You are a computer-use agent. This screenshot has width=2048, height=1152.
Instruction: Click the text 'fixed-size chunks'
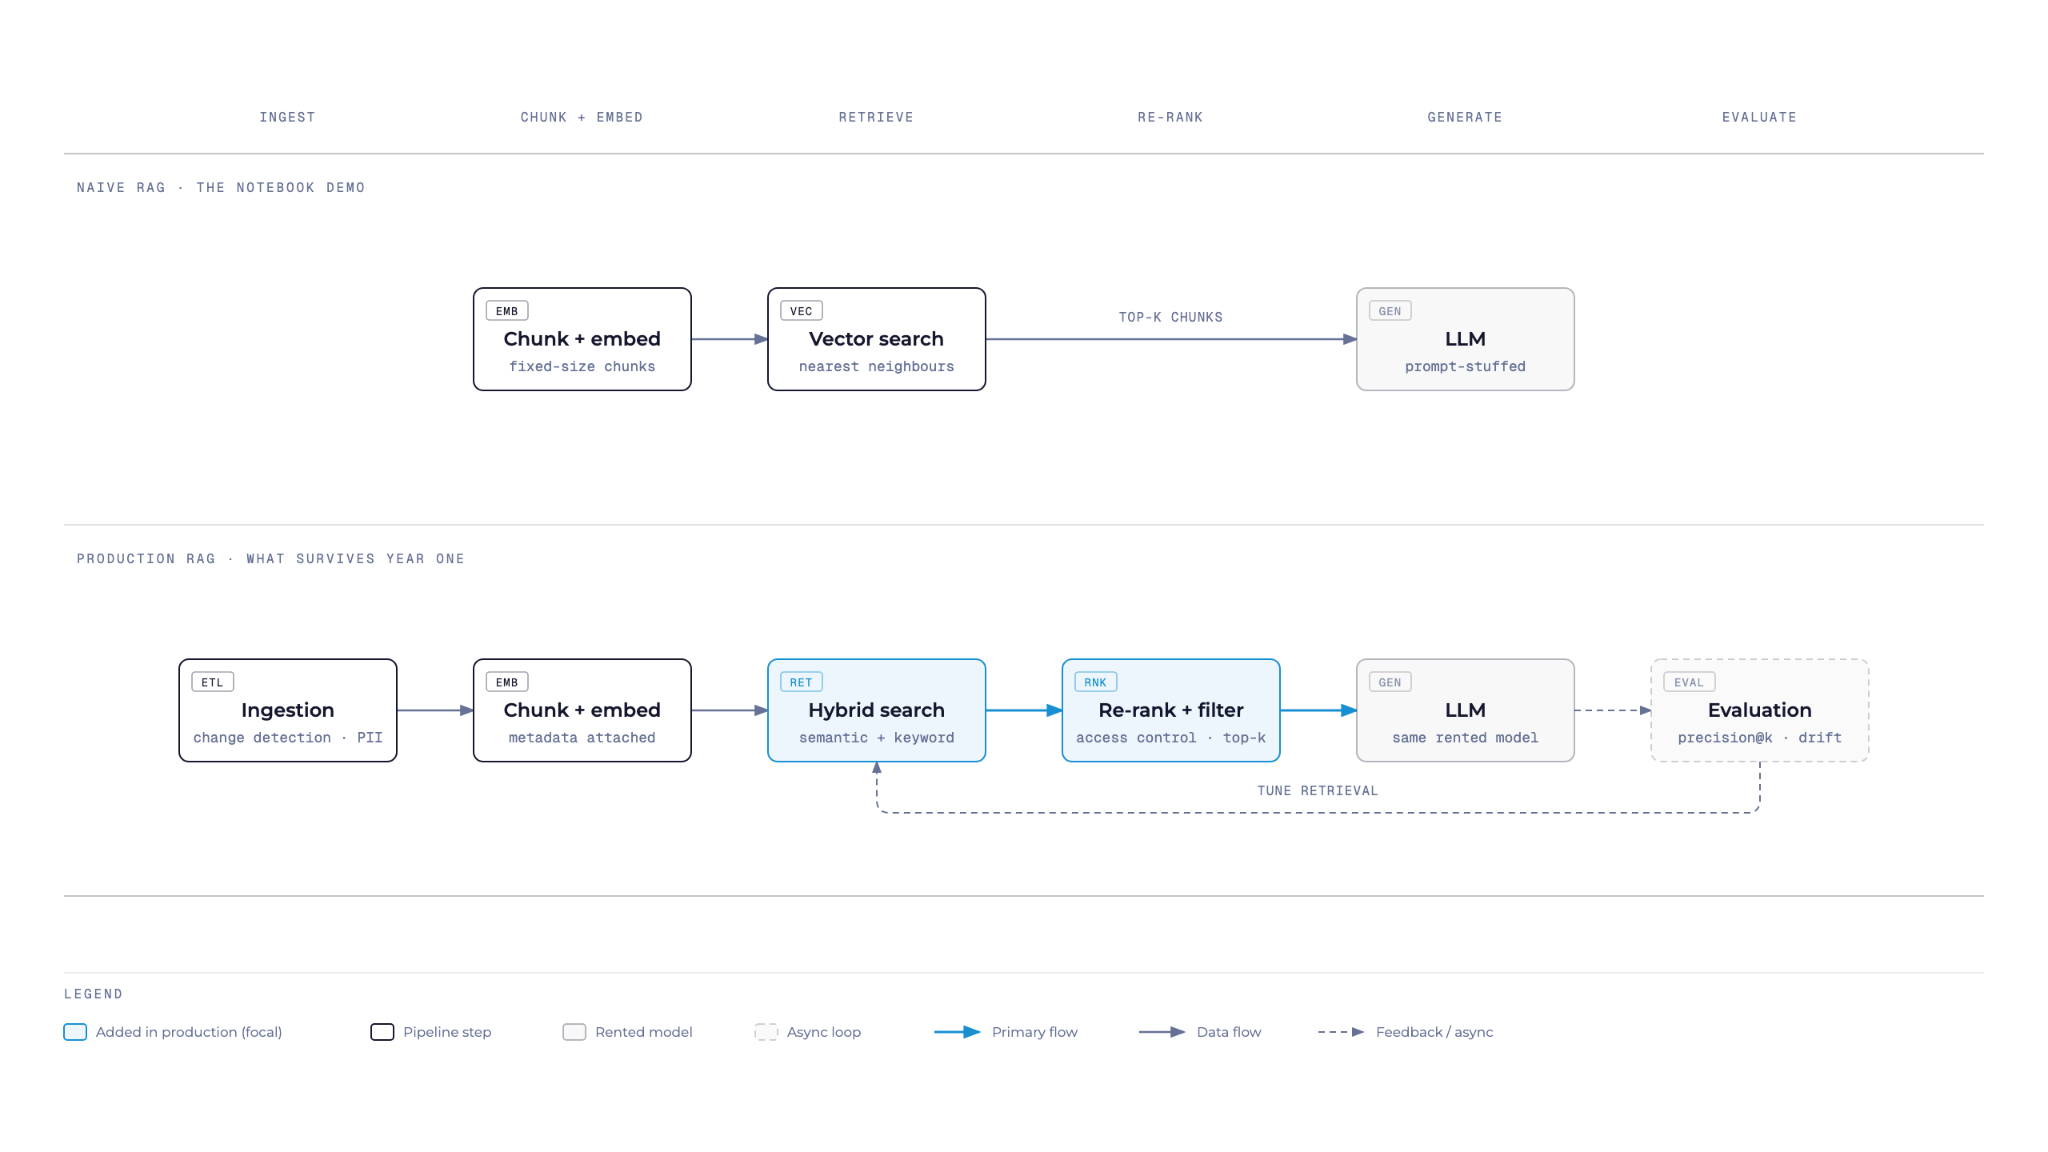[582, 367]
